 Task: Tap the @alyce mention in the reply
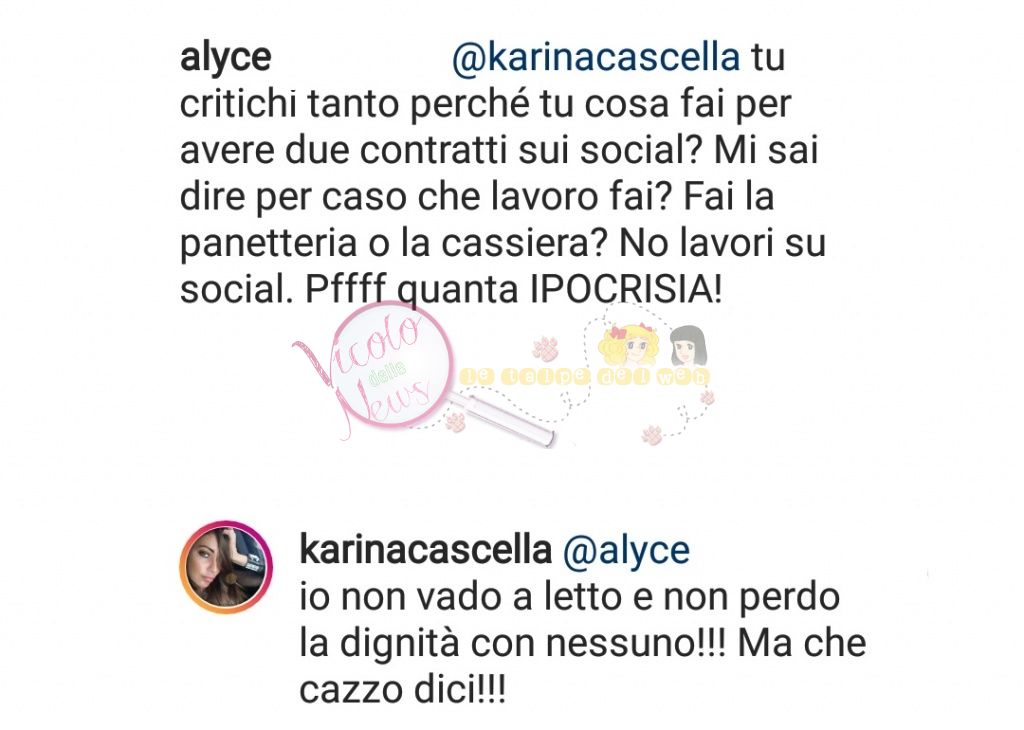click(x=626, y=550)
